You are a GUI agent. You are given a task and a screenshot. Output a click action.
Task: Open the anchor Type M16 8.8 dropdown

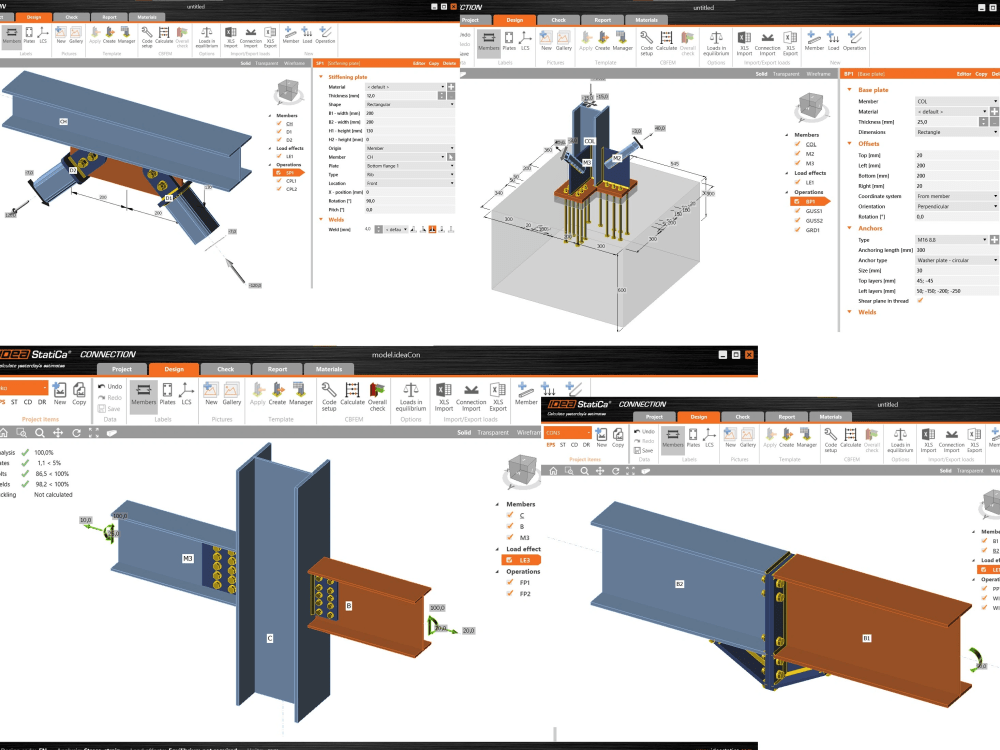(x=952, y=240)
